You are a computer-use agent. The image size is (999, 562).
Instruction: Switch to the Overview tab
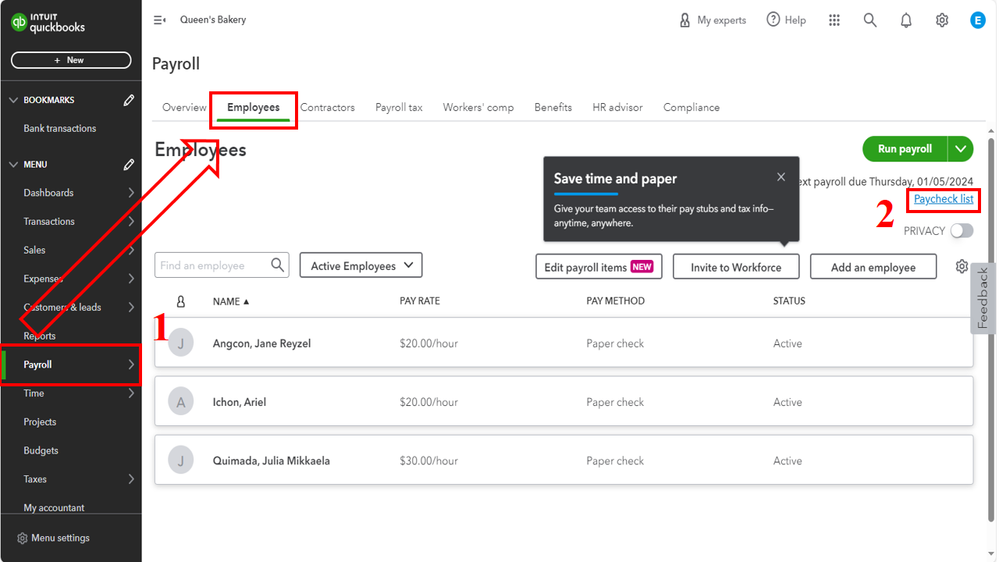click(184, 107)
